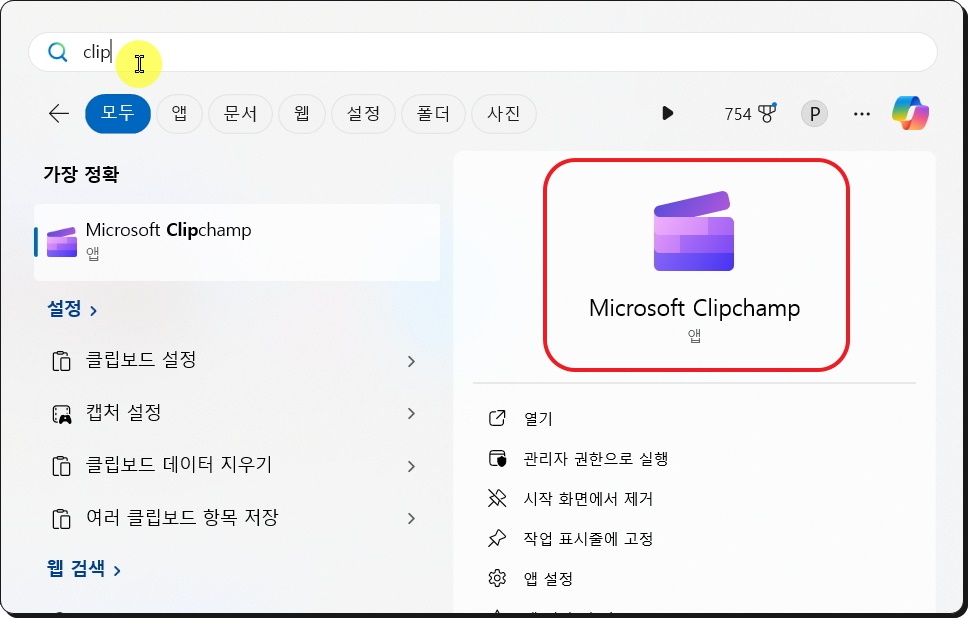Choose 관리자 권한으로 실행

click(596, 459)
